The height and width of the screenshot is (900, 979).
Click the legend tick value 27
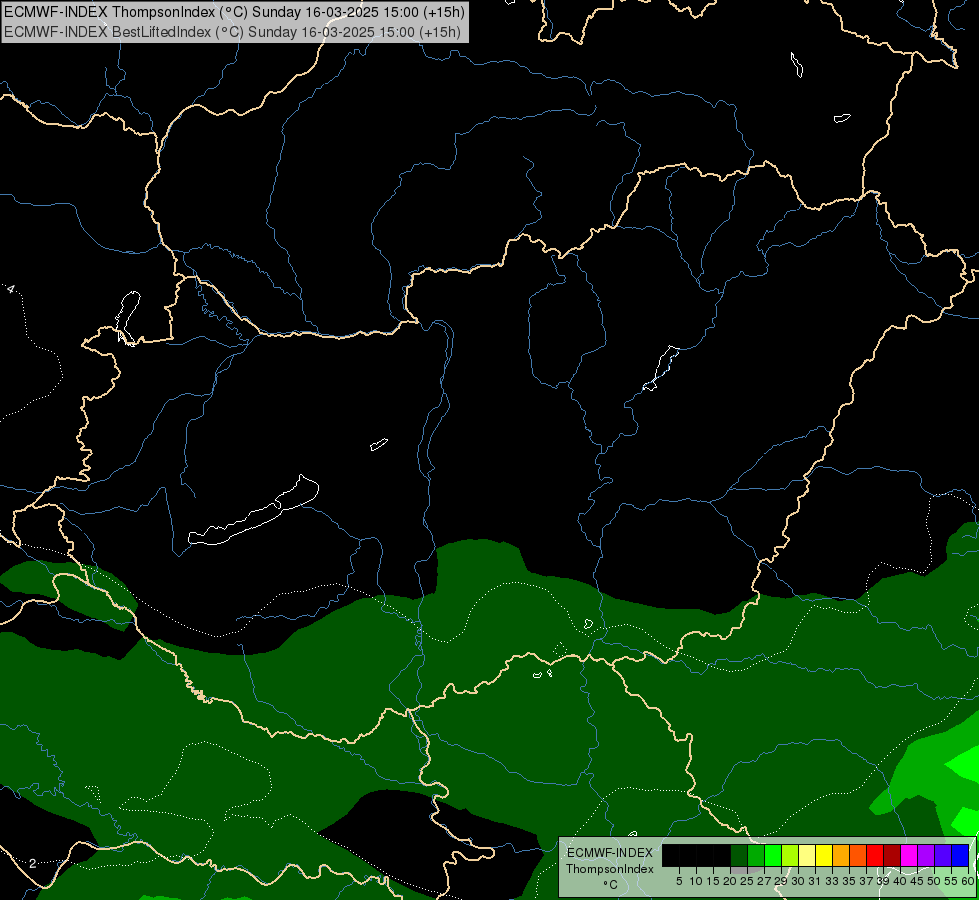[x=764, y=881]
